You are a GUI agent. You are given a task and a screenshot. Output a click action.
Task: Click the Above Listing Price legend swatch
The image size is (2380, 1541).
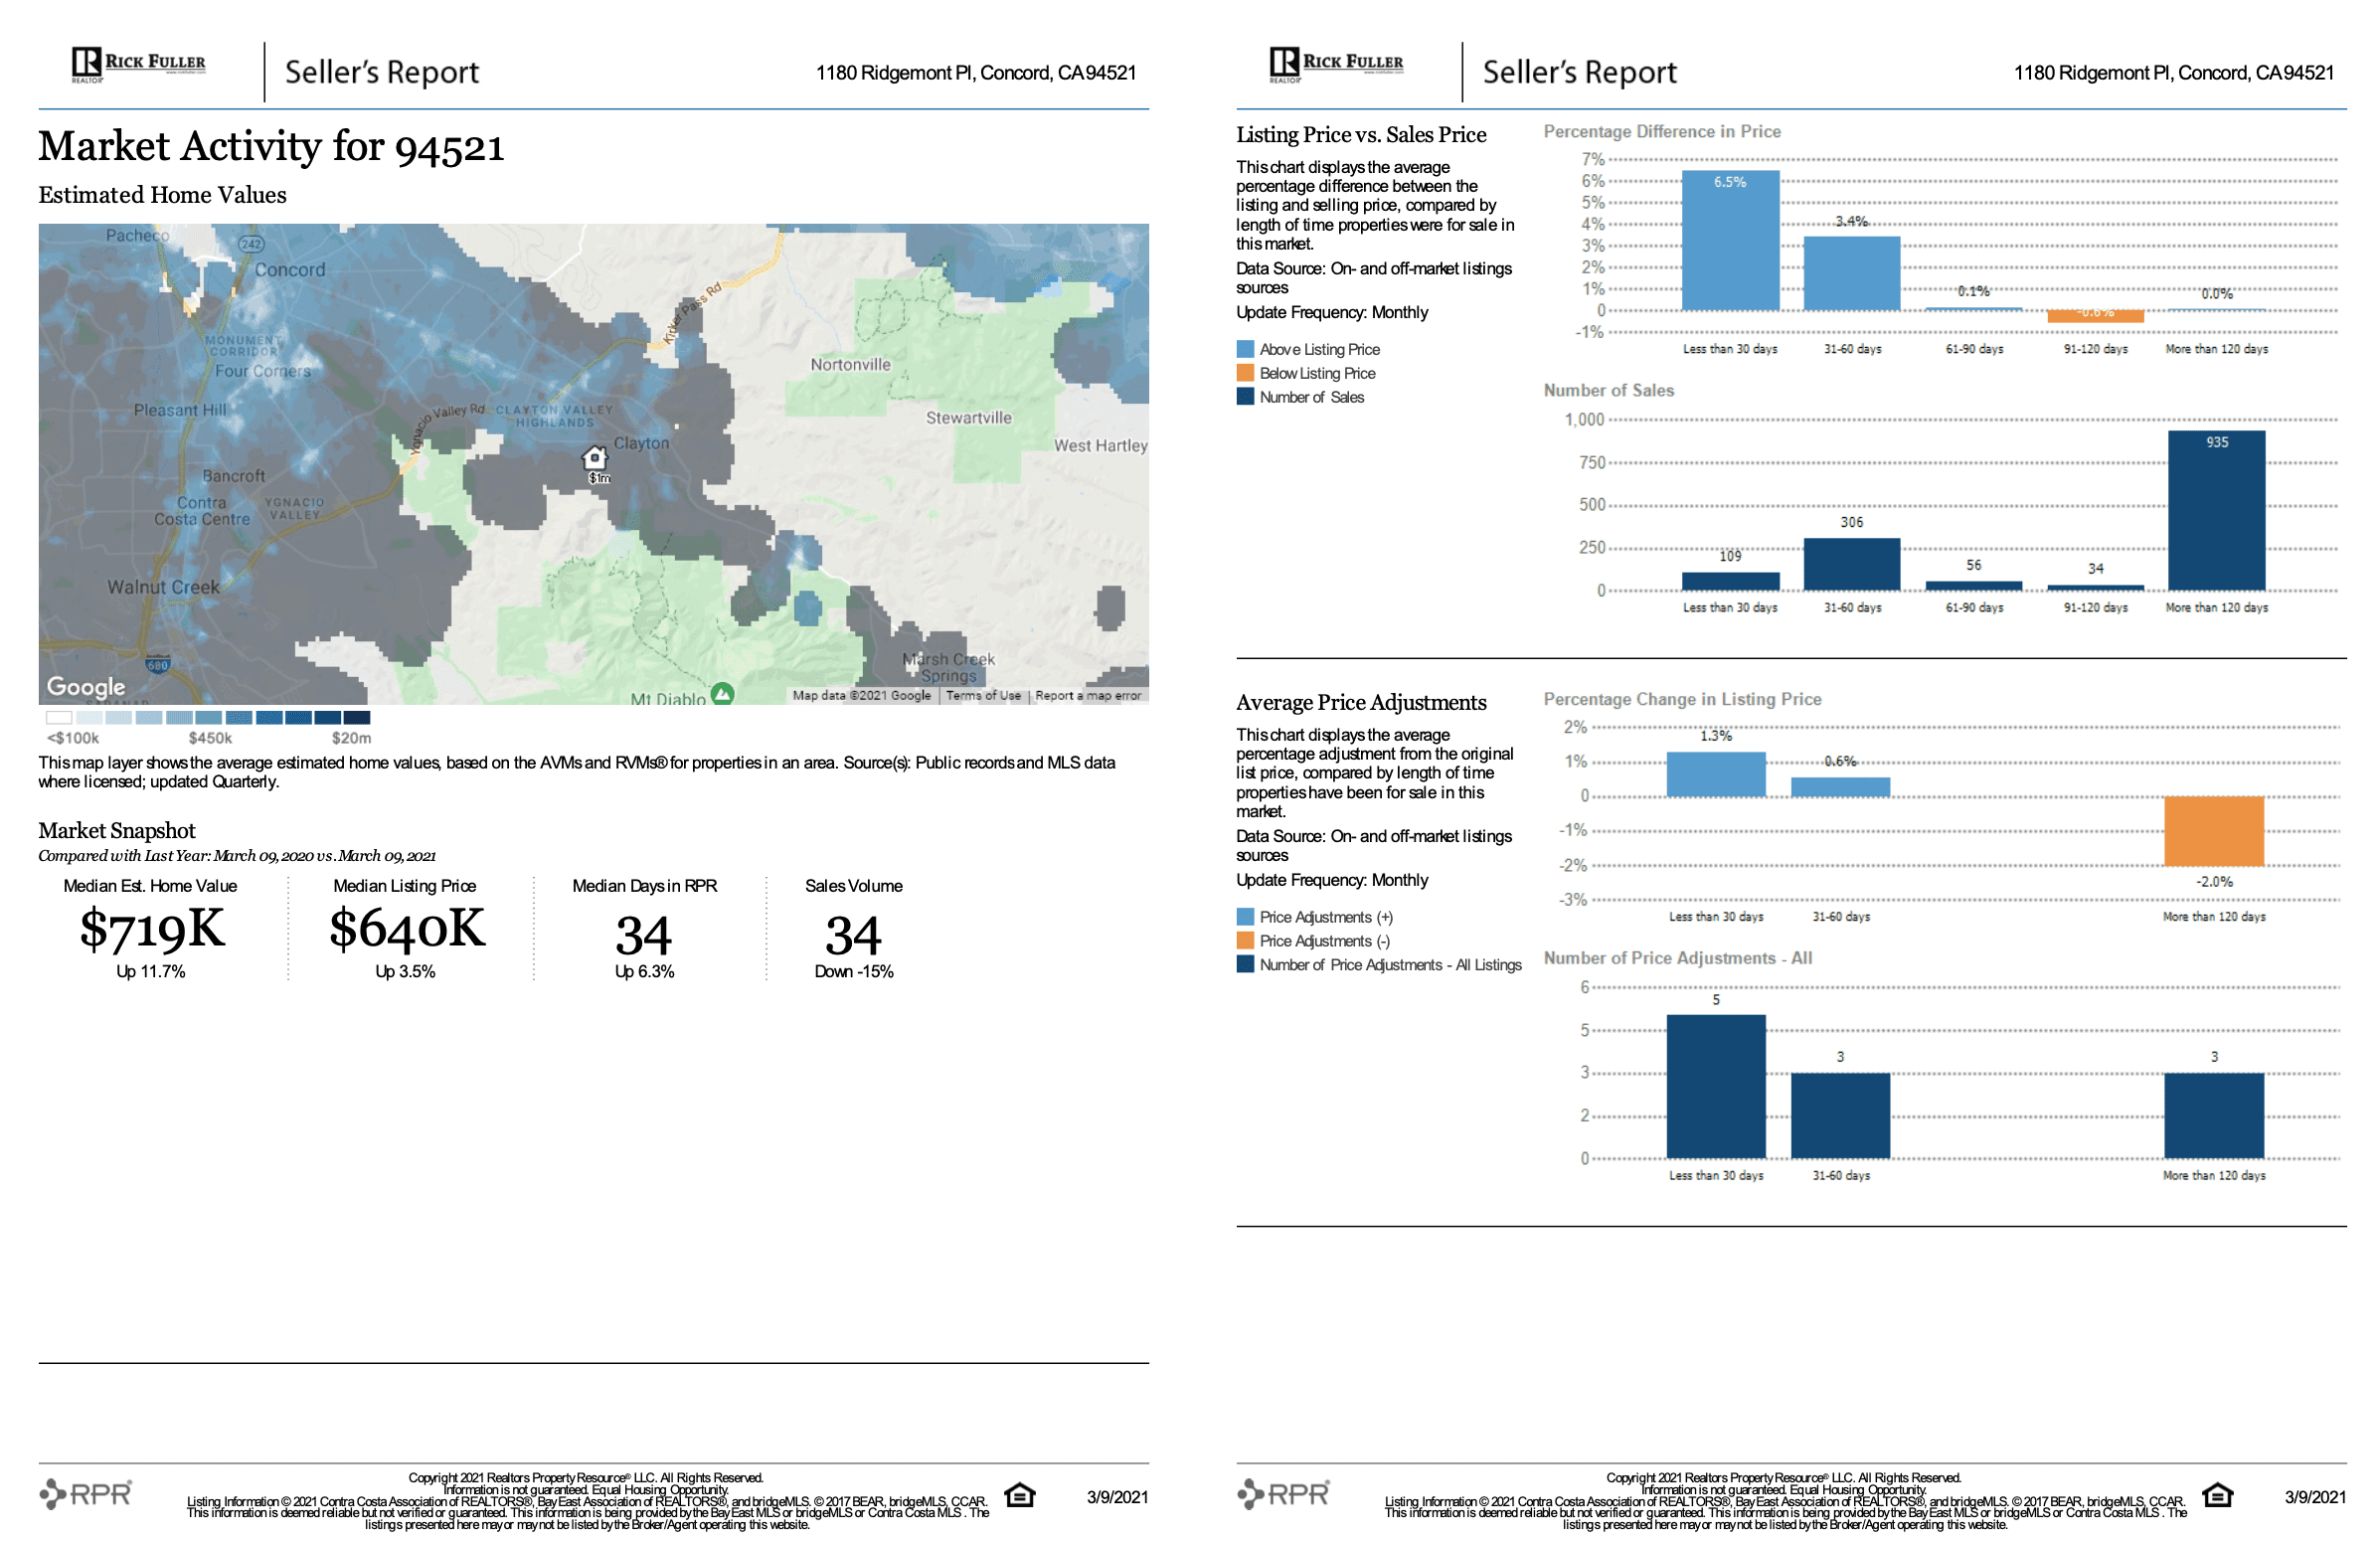(x=1245, y=349)
